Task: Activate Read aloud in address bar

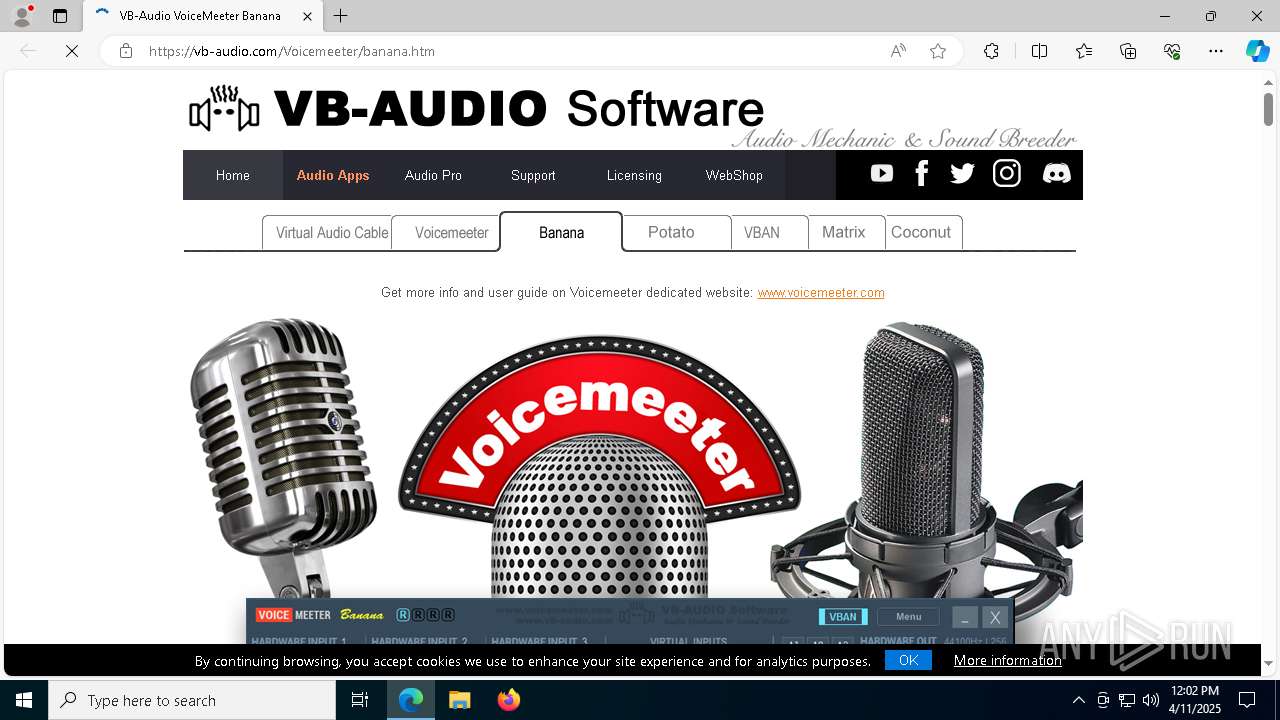Action: pos(898,51)
